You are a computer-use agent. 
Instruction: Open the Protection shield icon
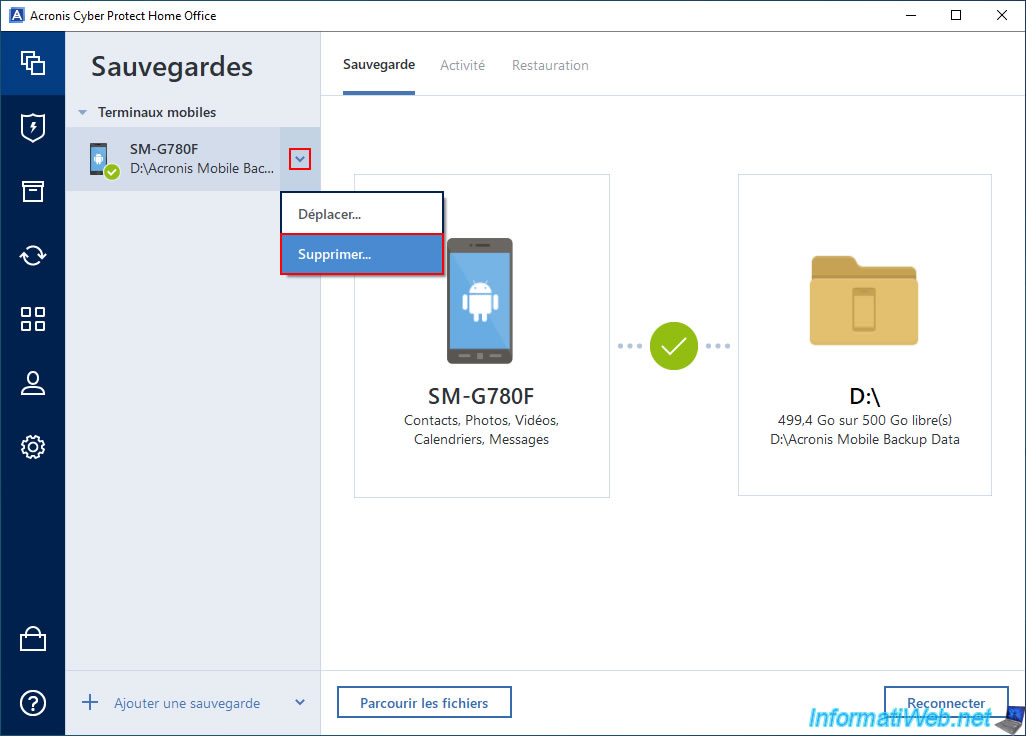pyautogui.click(x=33, y=128)
